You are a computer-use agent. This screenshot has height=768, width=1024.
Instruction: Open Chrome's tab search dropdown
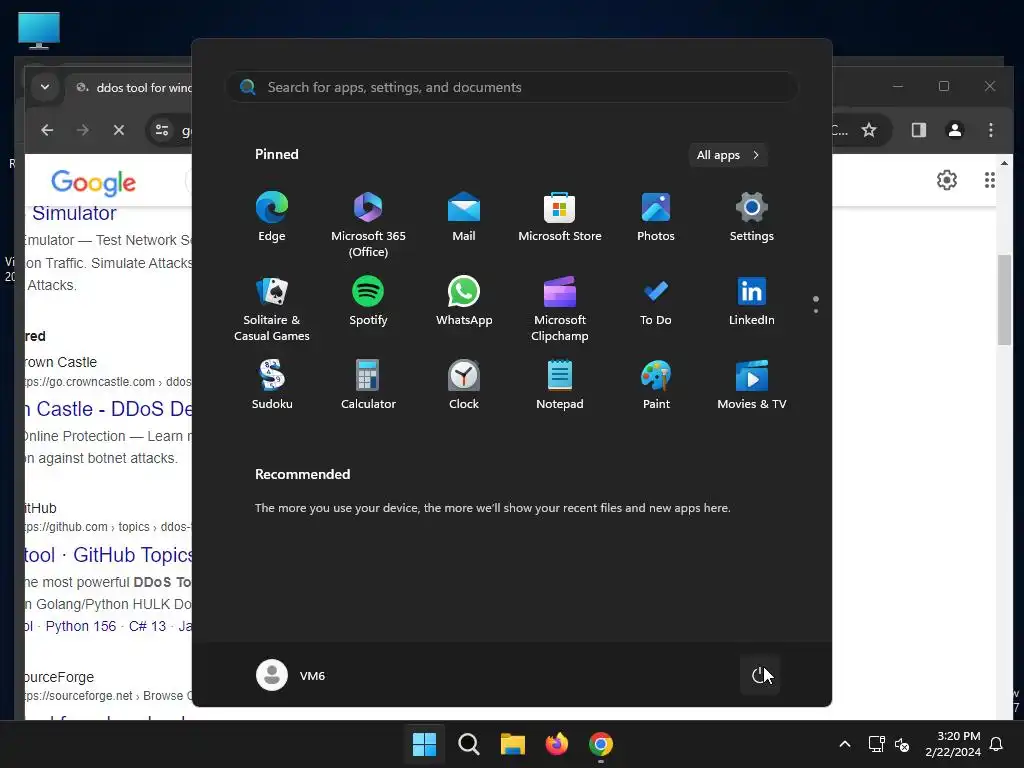44,86
